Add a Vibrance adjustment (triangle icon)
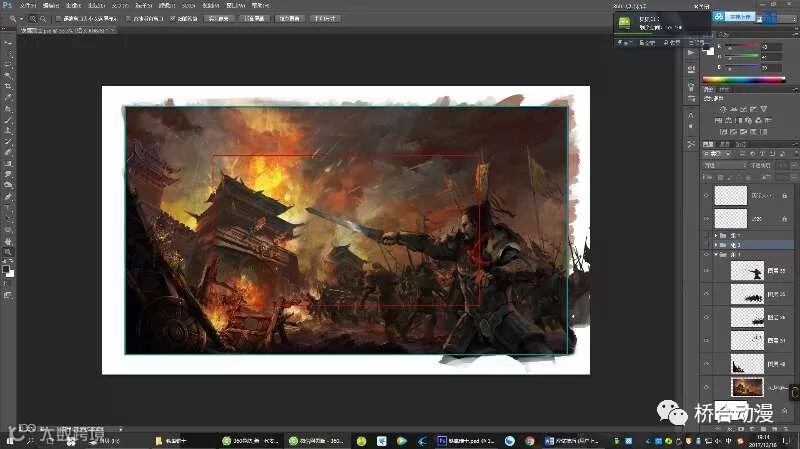Image resolution: width=800 pixels, height=449 pixels. point(764,109)
